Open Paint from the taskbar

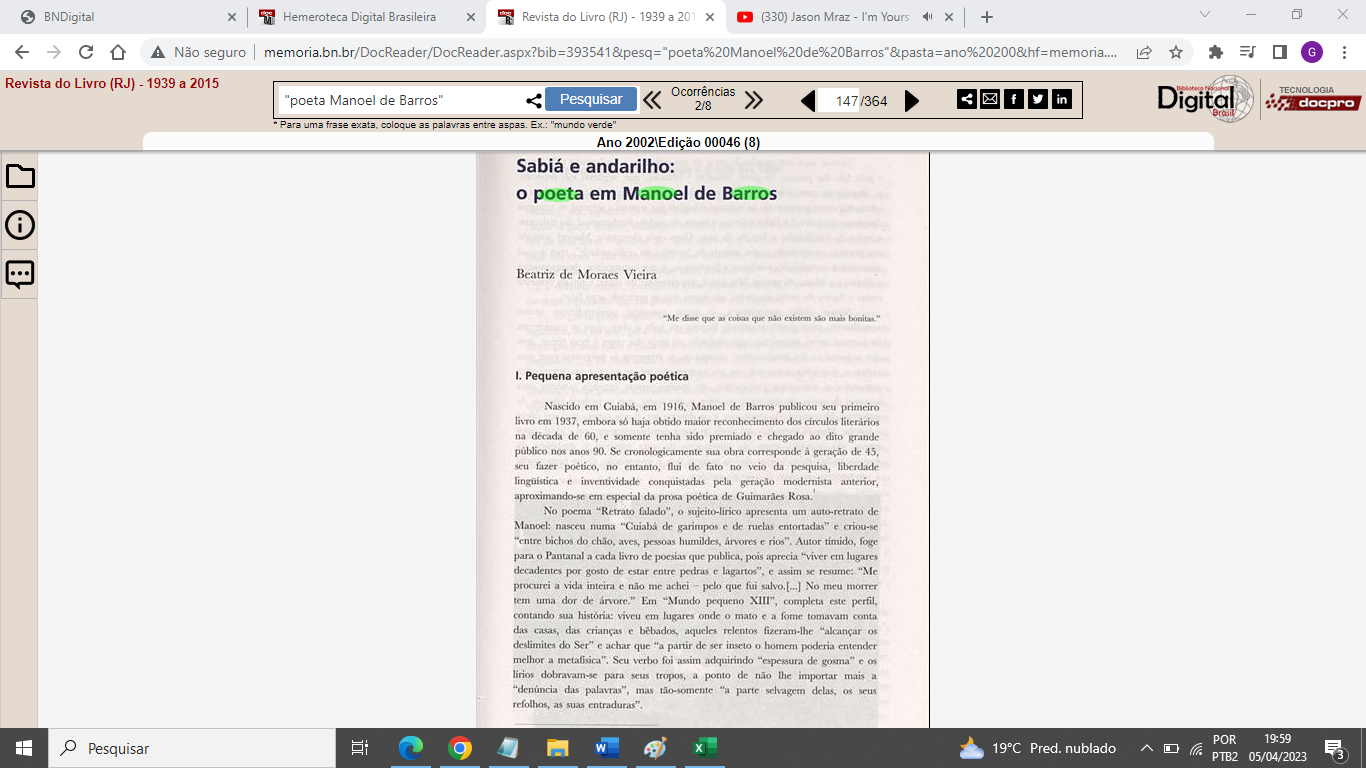click(x=656, y=748)
